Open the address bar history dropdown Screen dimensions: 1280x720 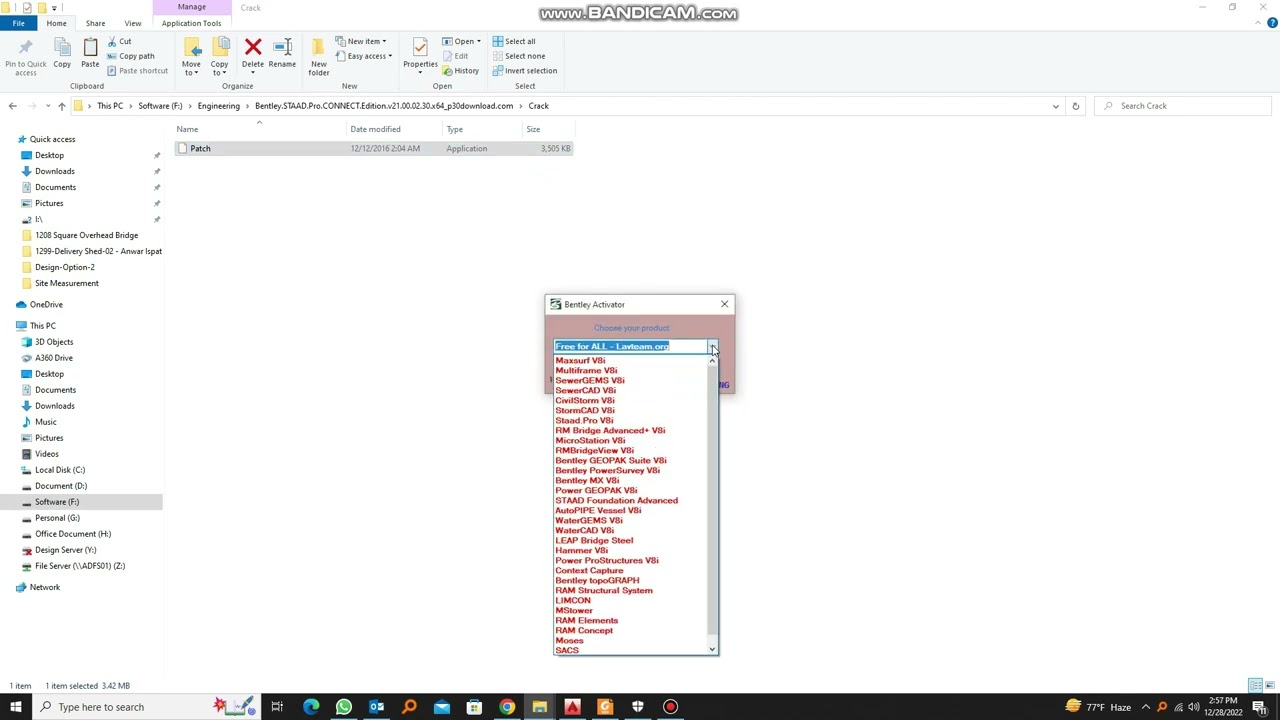point(1055,106)
